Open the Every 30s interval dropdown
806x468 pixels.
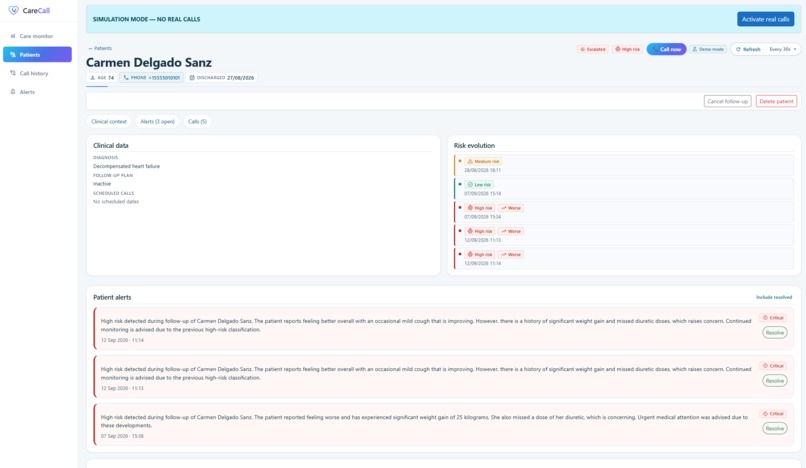[x=783, y=49]
